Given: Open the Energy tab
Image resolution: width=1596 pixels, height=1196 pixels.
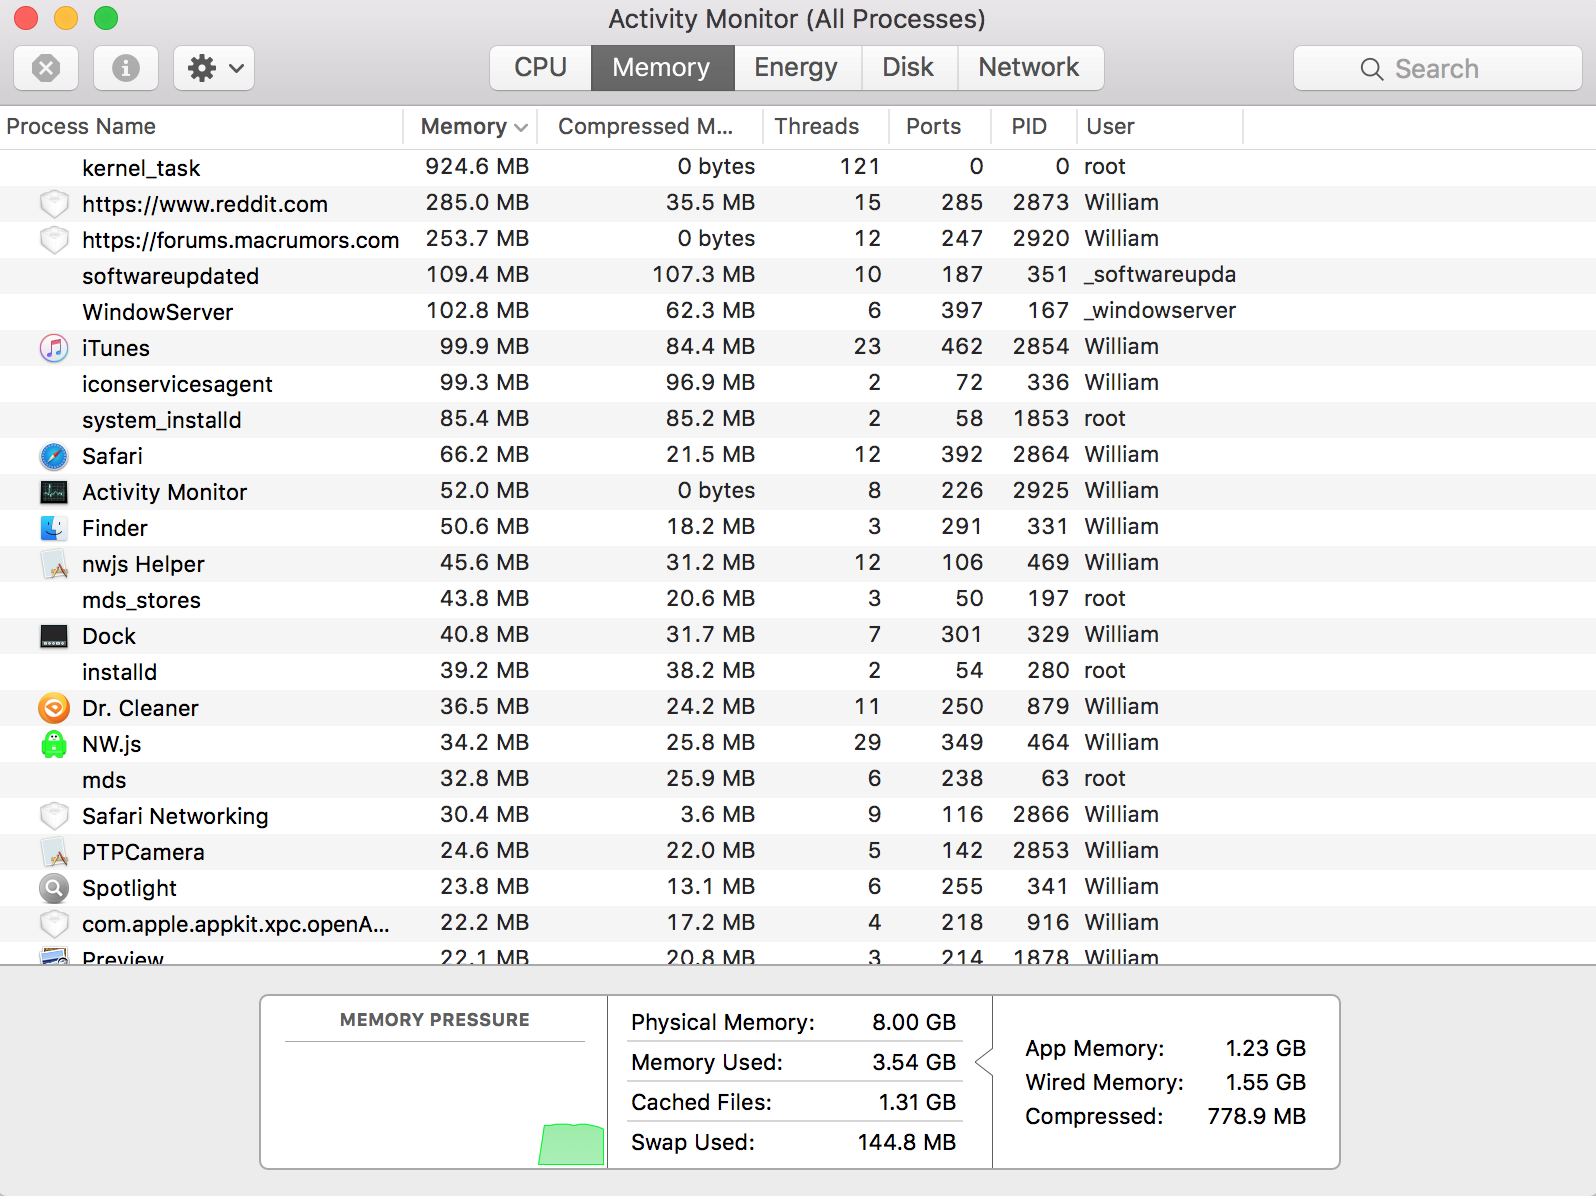Looking at the screenshot, I should (797, 67).
